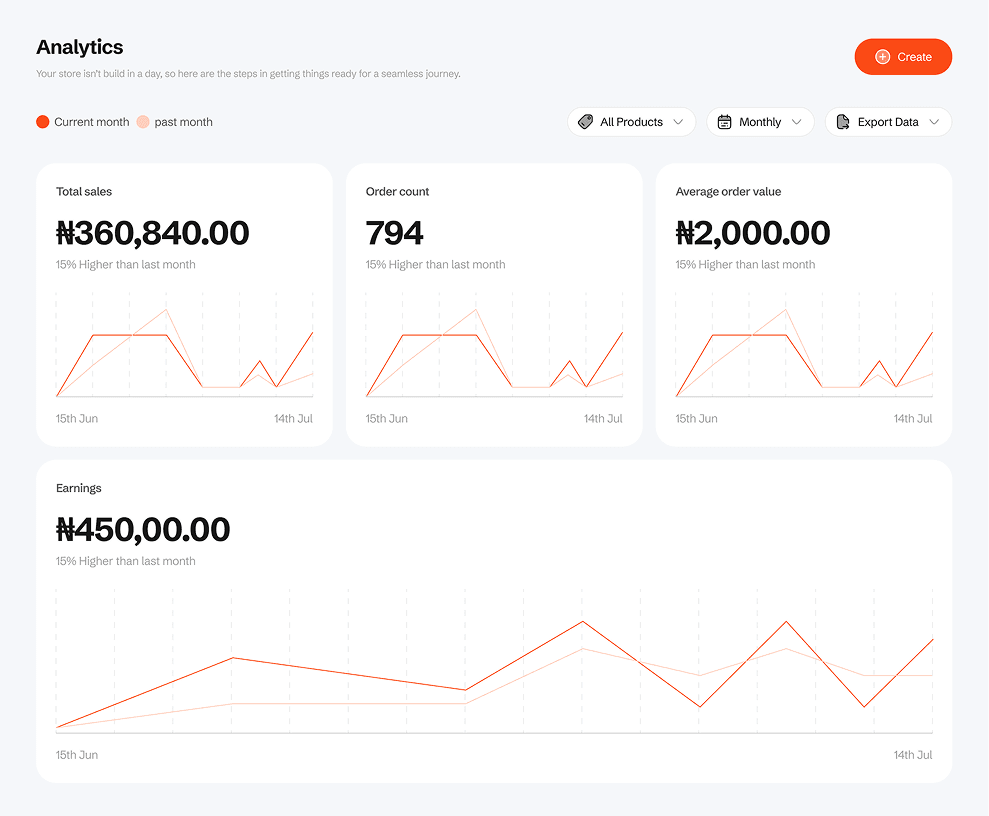Screen dimensions: 989x816
Task: Click the Total sales line chart
Action: click(184, 350)
